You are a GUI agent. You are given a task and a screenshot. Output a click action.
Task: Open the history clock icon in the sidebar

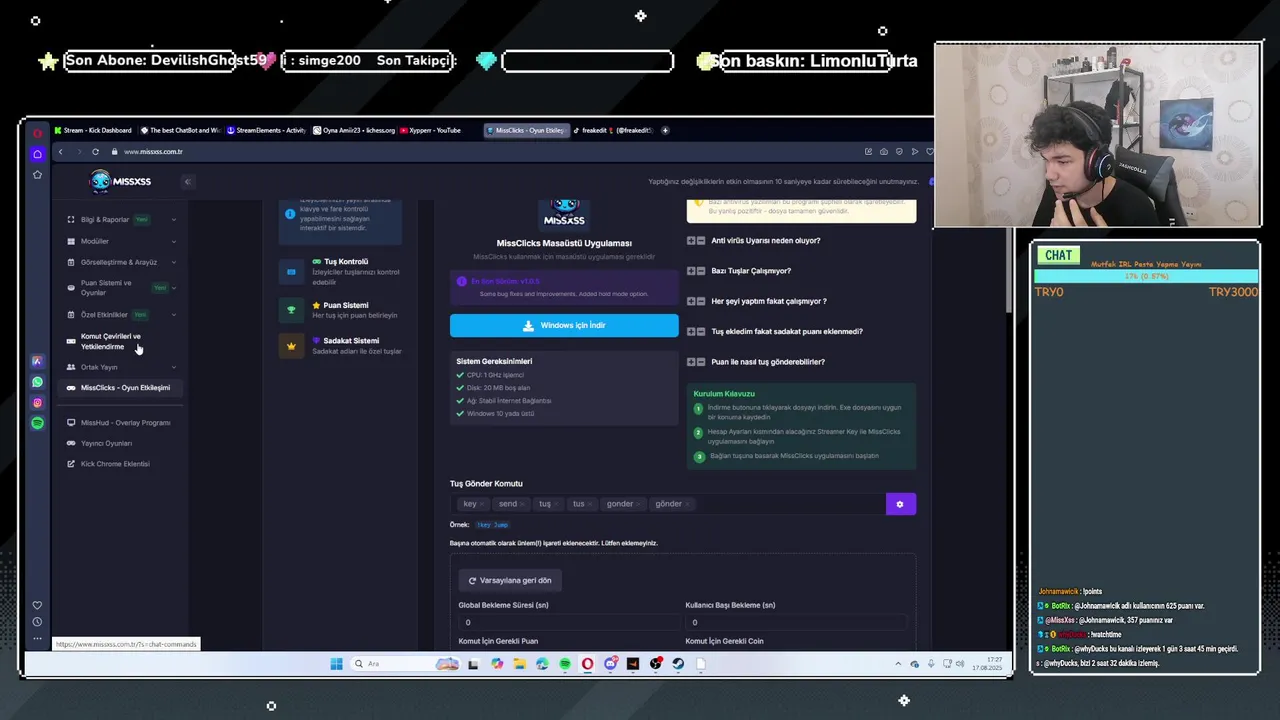37,623
